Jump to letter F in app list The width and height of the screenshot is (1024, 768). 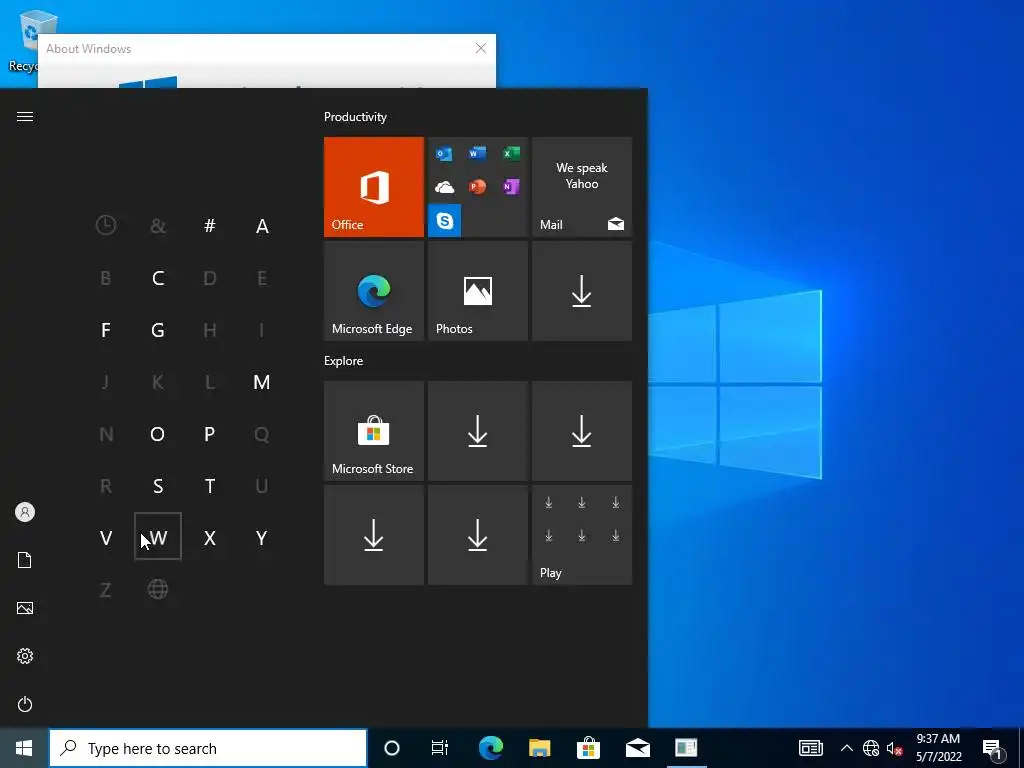pos(106,330)
